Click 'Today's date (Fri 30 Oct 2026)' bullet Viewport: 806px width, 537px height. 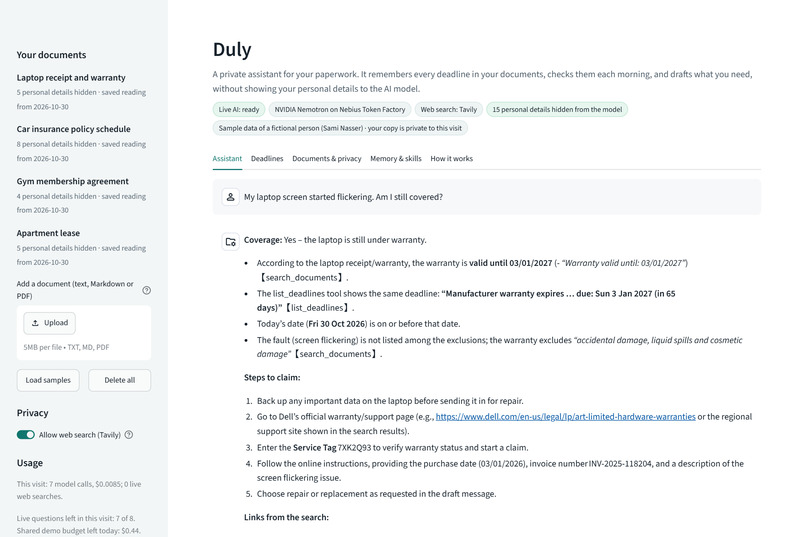[358, 324]
